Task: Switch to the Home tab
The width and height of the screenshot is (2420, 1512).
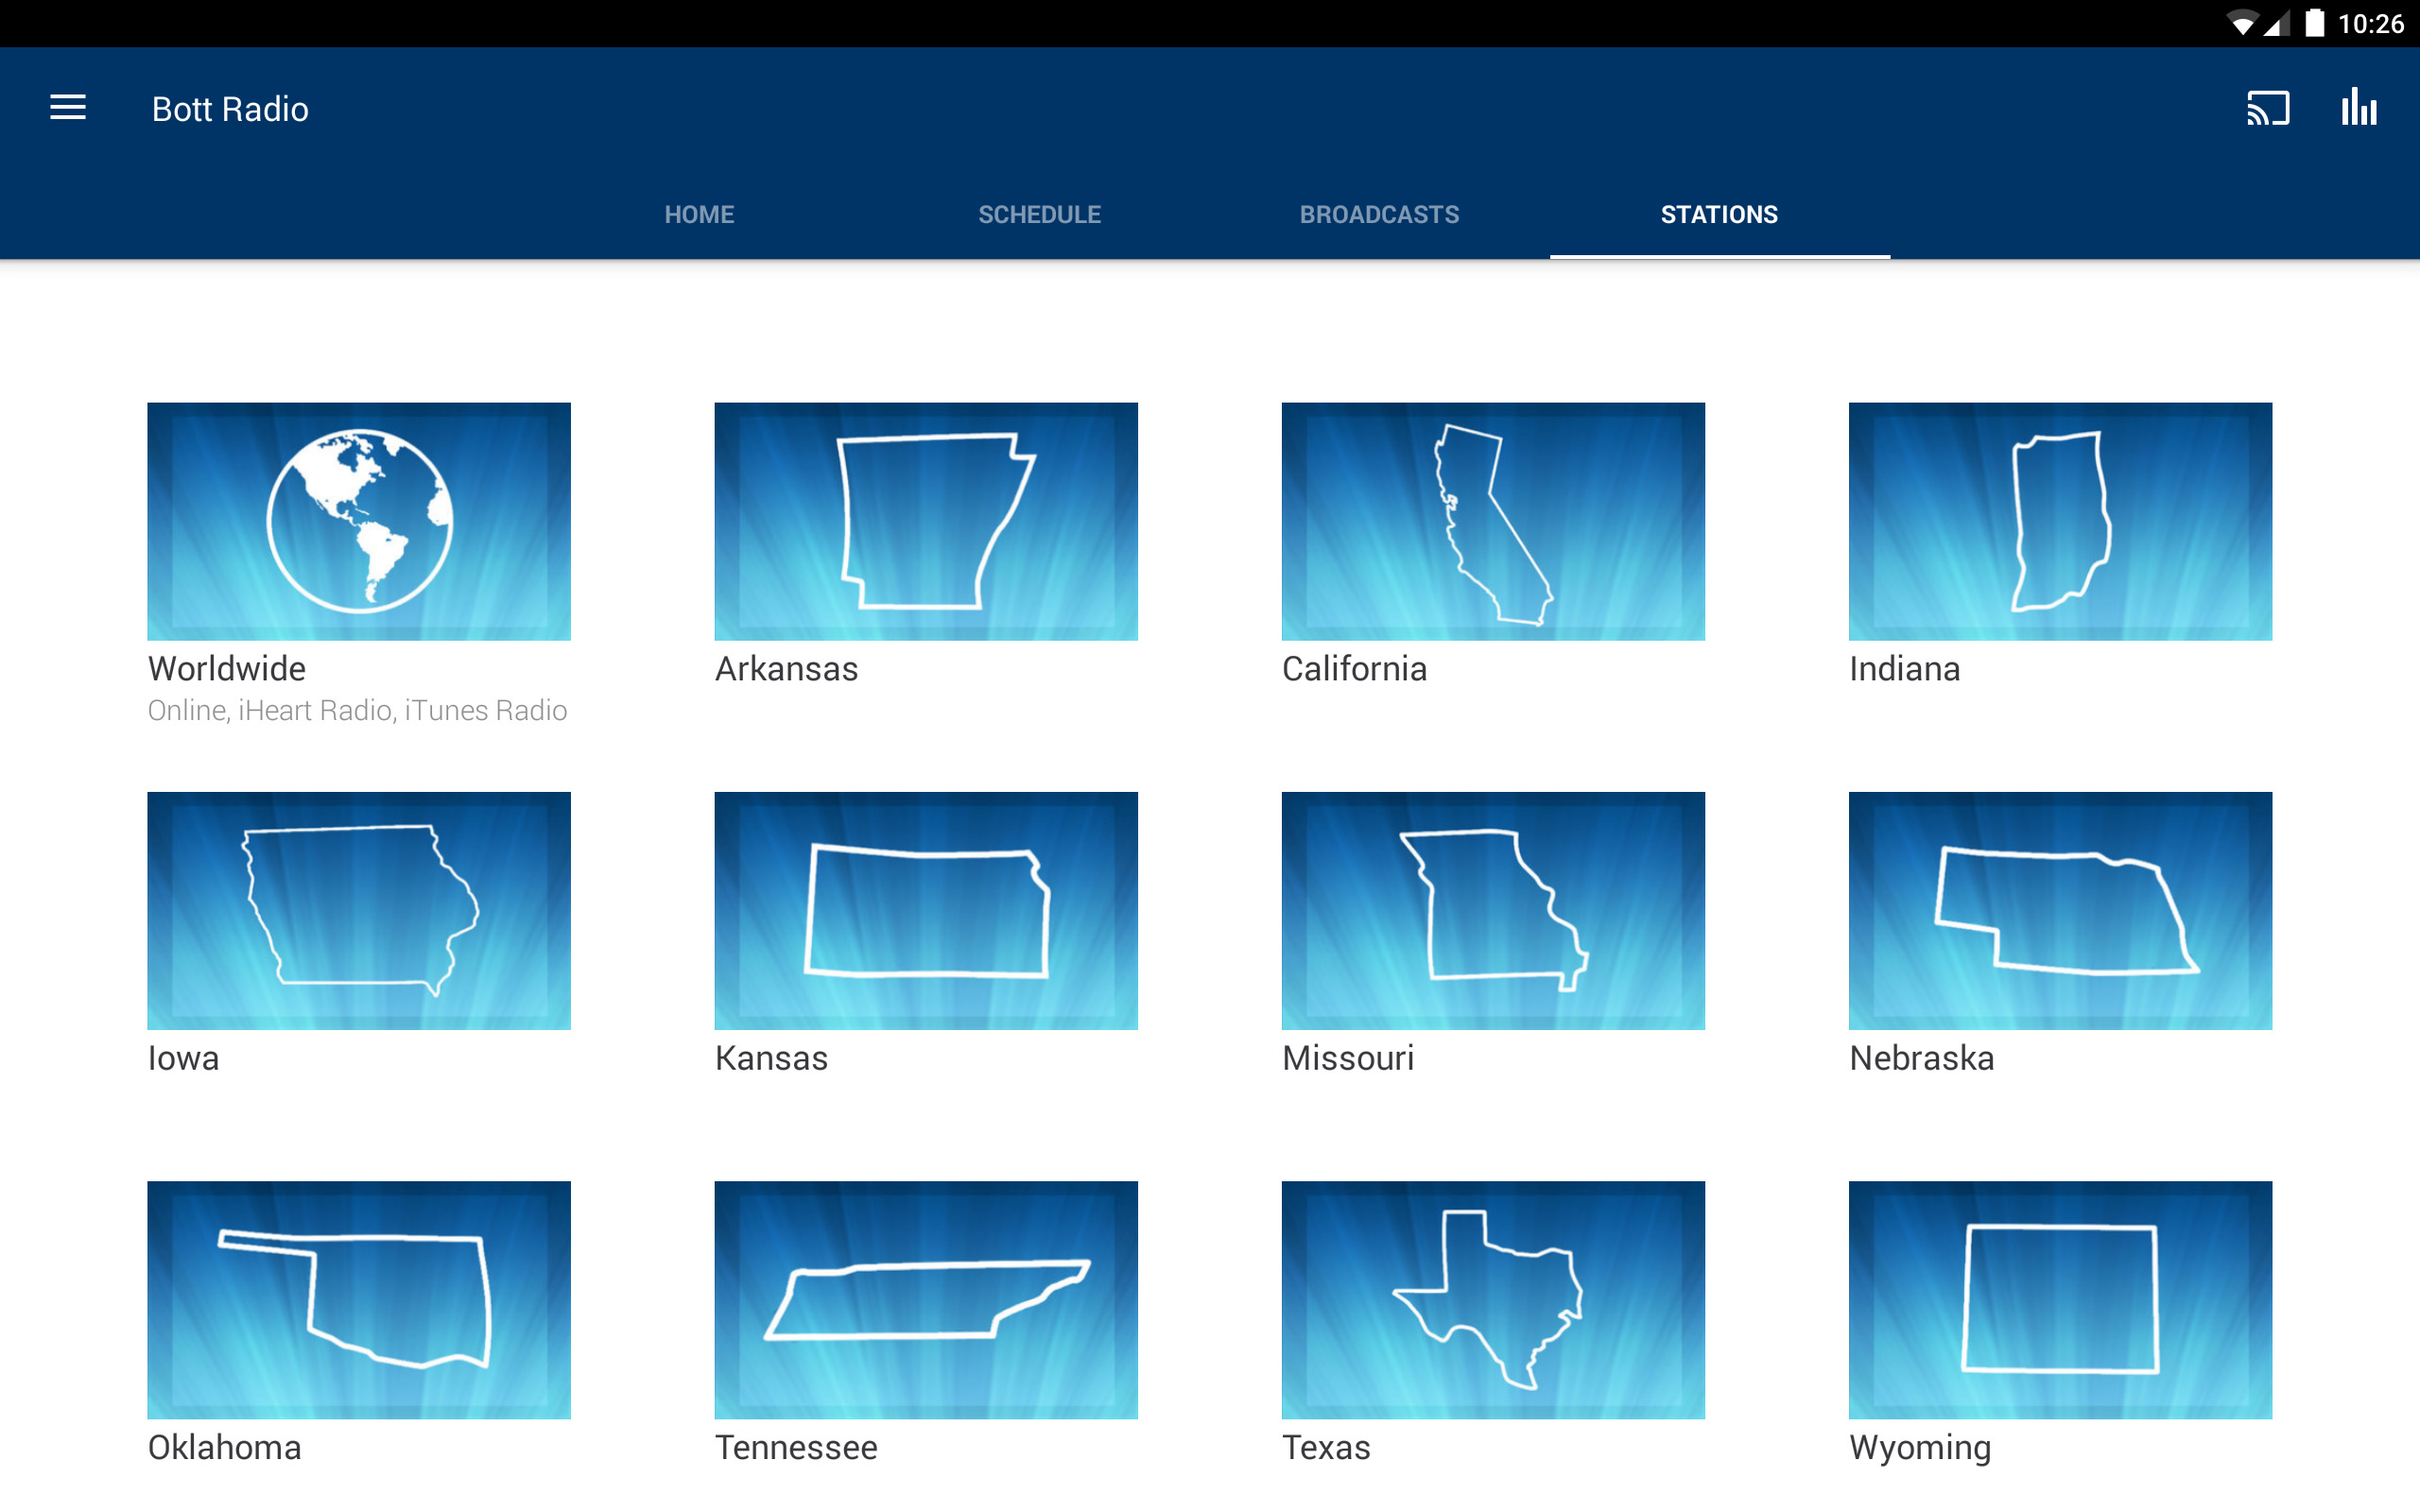Action: (x=699, y=215)
